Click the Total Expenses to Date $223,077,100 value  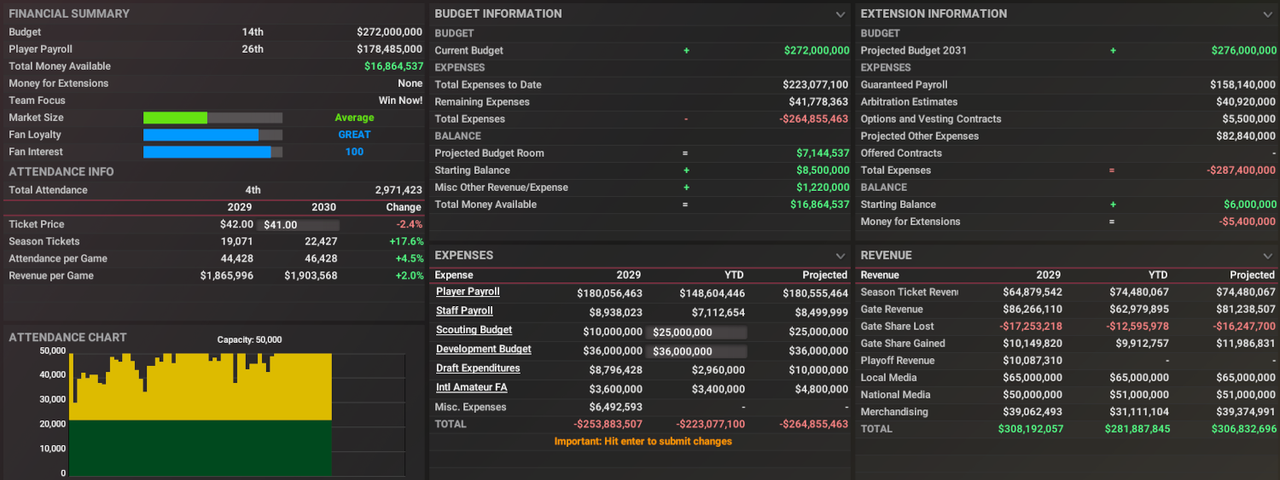816,85
